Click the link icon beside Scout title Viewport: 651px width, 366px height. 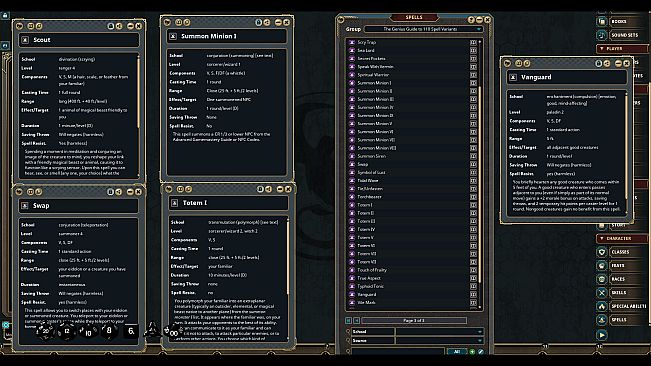(x=25, y=40)
